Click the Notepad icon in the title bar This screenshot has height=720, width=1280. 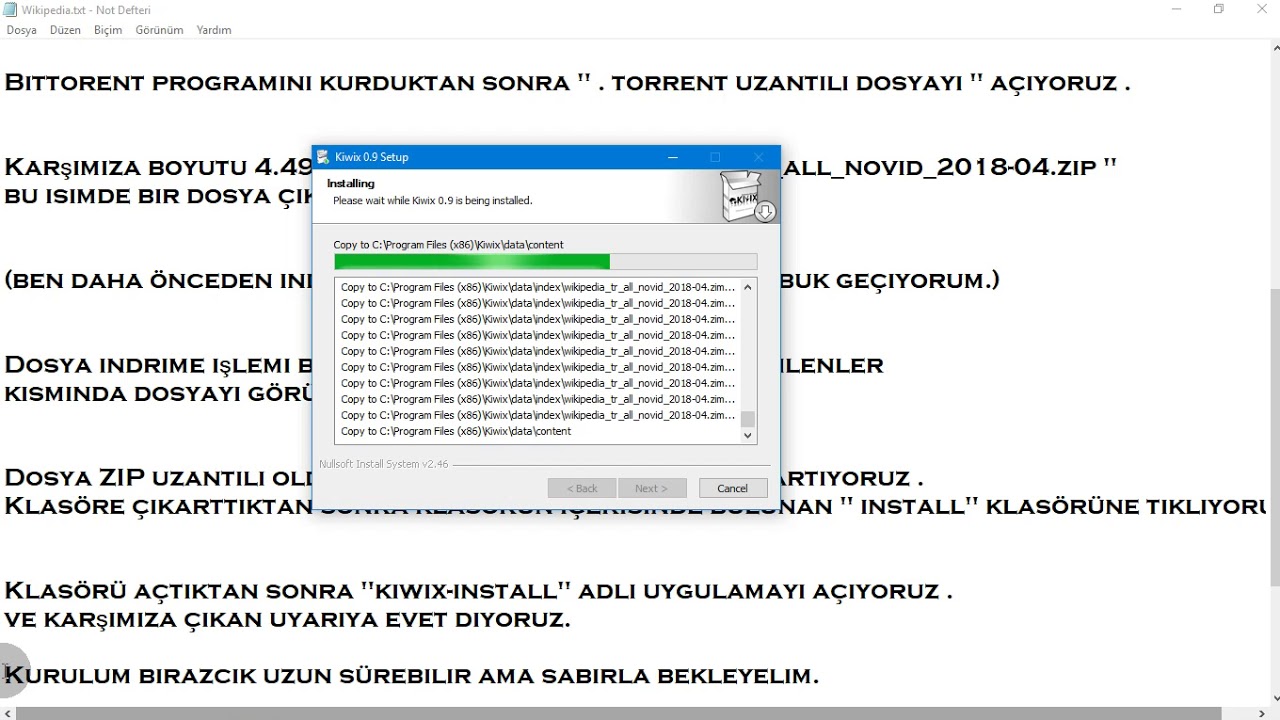tap(10, 9)
